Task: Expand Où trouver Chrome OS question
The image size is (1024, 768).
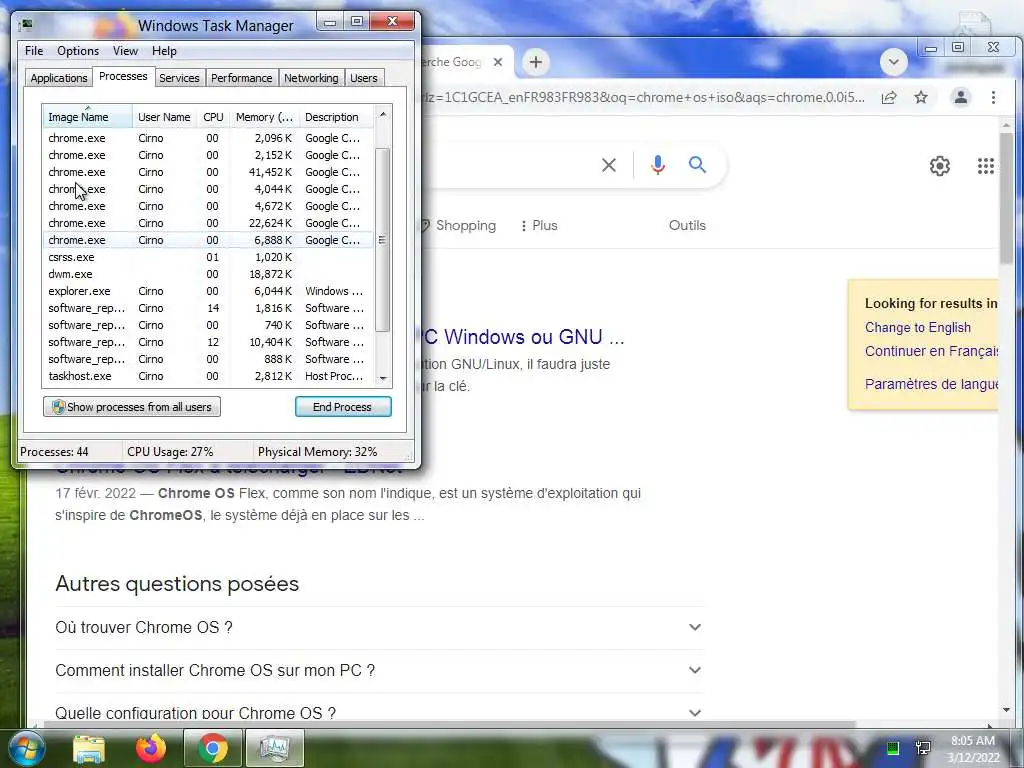Action: tap(379, 628)
